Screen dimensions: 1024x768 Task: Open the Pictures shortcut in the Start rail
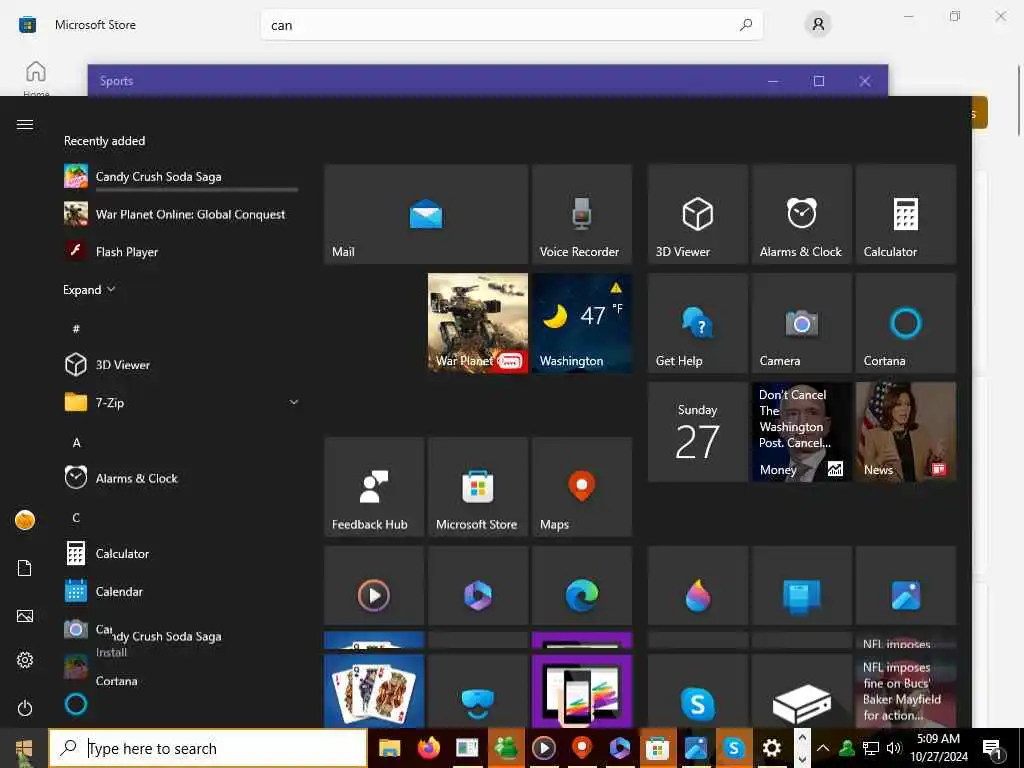point(25,616)
